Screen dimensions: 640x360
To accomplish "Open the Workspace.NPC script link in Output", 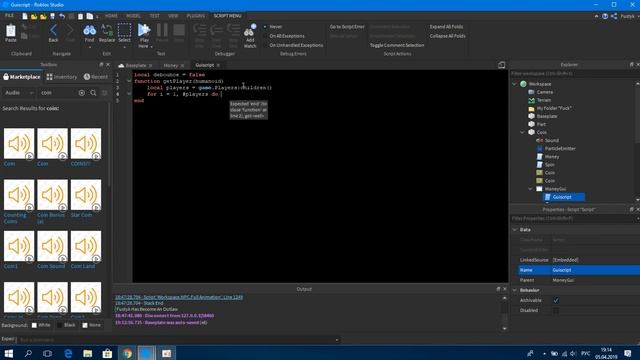I will [x=179, y=297].
